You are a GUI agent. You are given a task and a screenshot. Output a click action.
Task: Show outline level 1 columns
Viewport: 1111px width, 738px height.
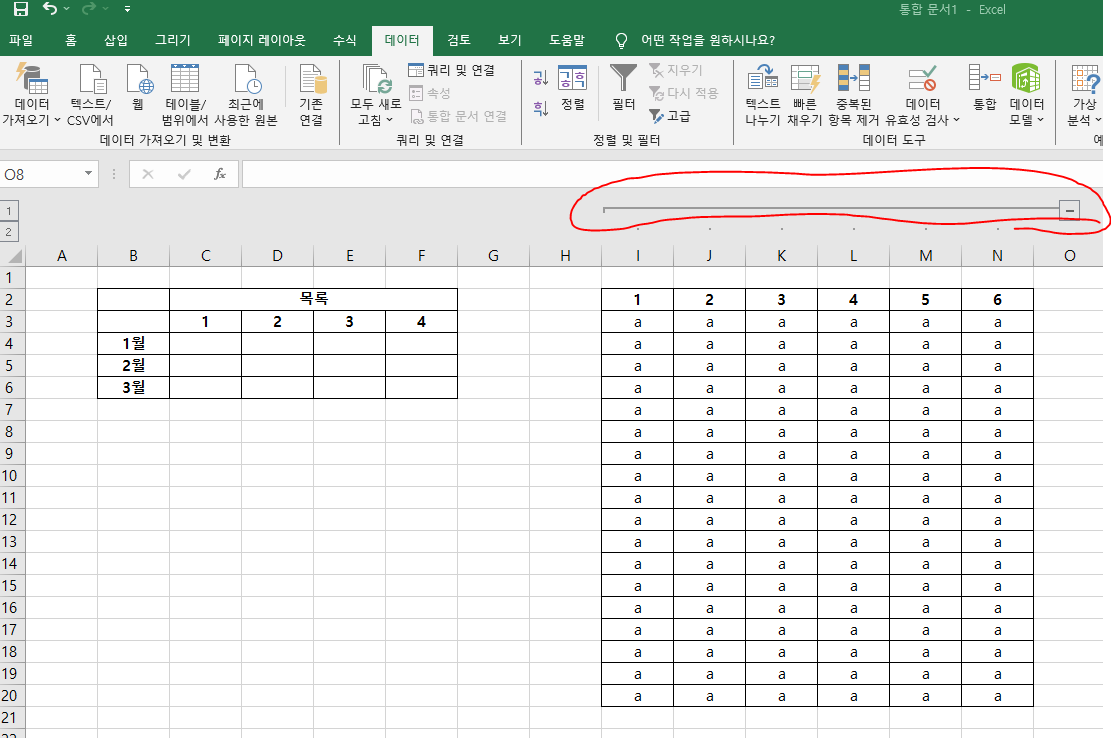9,211
